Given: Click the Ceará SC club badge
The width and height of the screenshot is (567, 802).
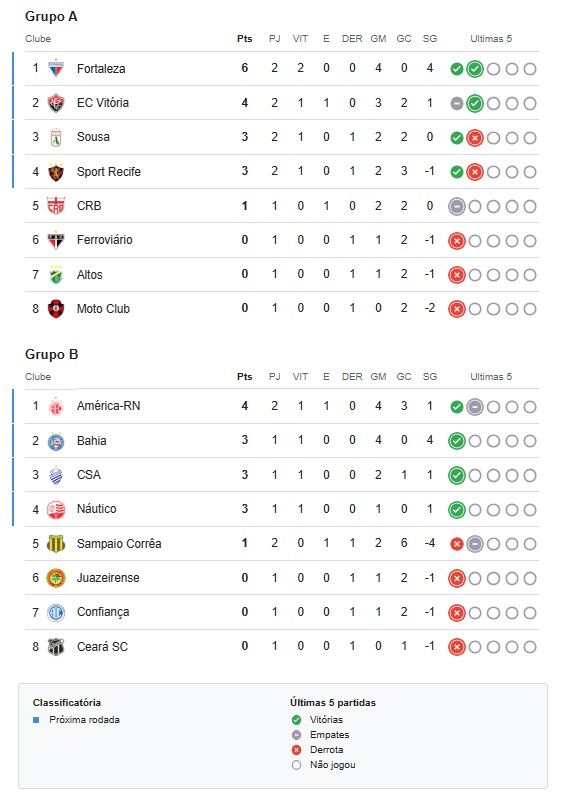Looking at the screenshot, I should (56, 647).
